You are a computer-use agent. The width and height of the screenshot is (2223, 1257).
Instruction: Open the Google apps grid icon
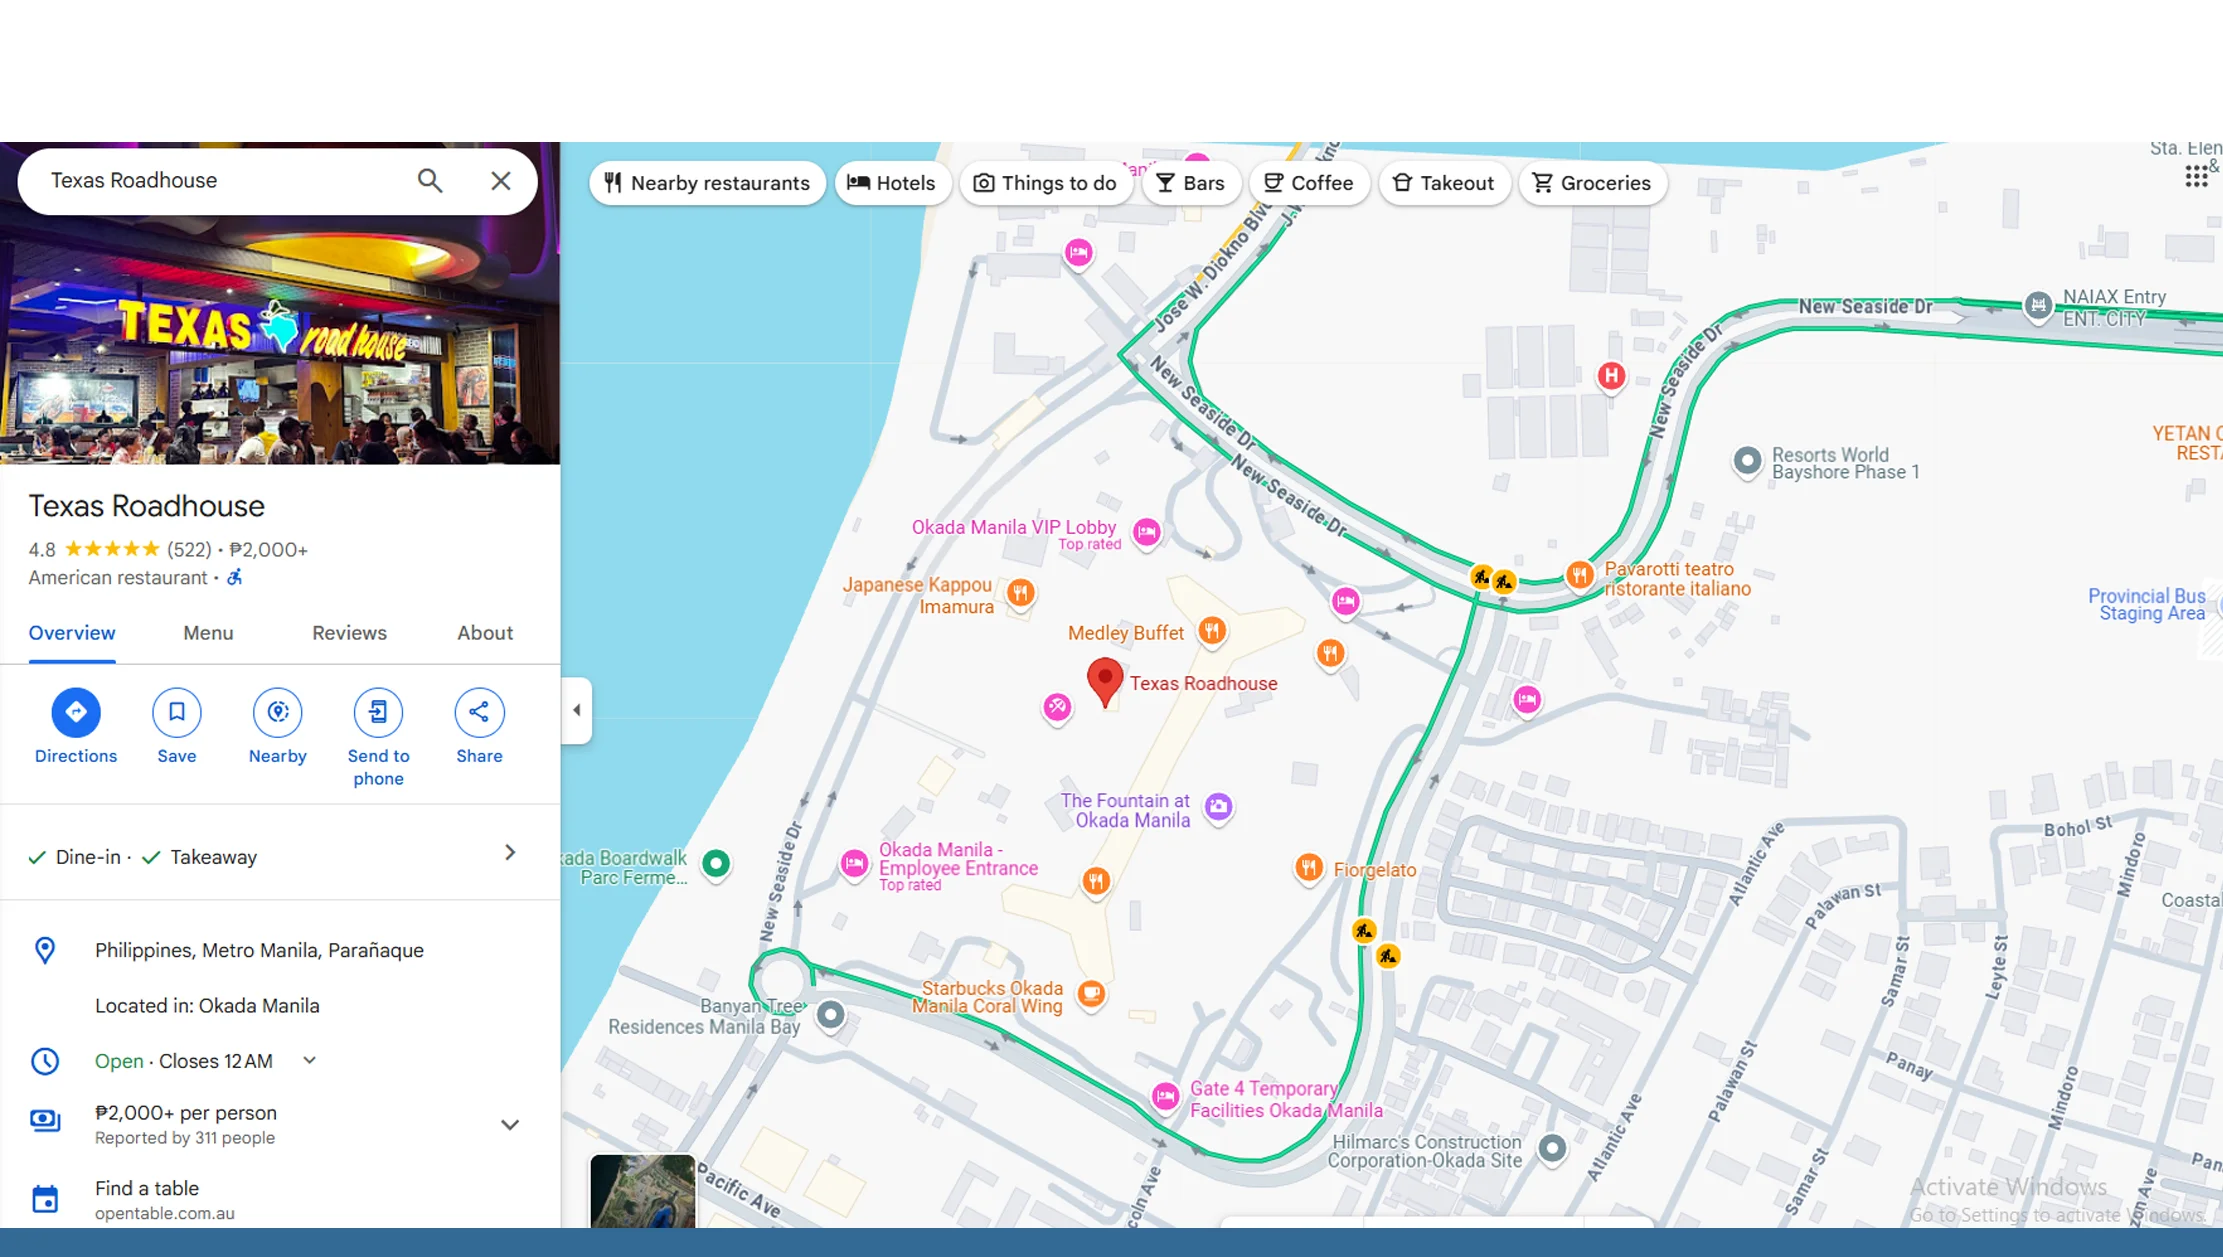point(2196,177)
